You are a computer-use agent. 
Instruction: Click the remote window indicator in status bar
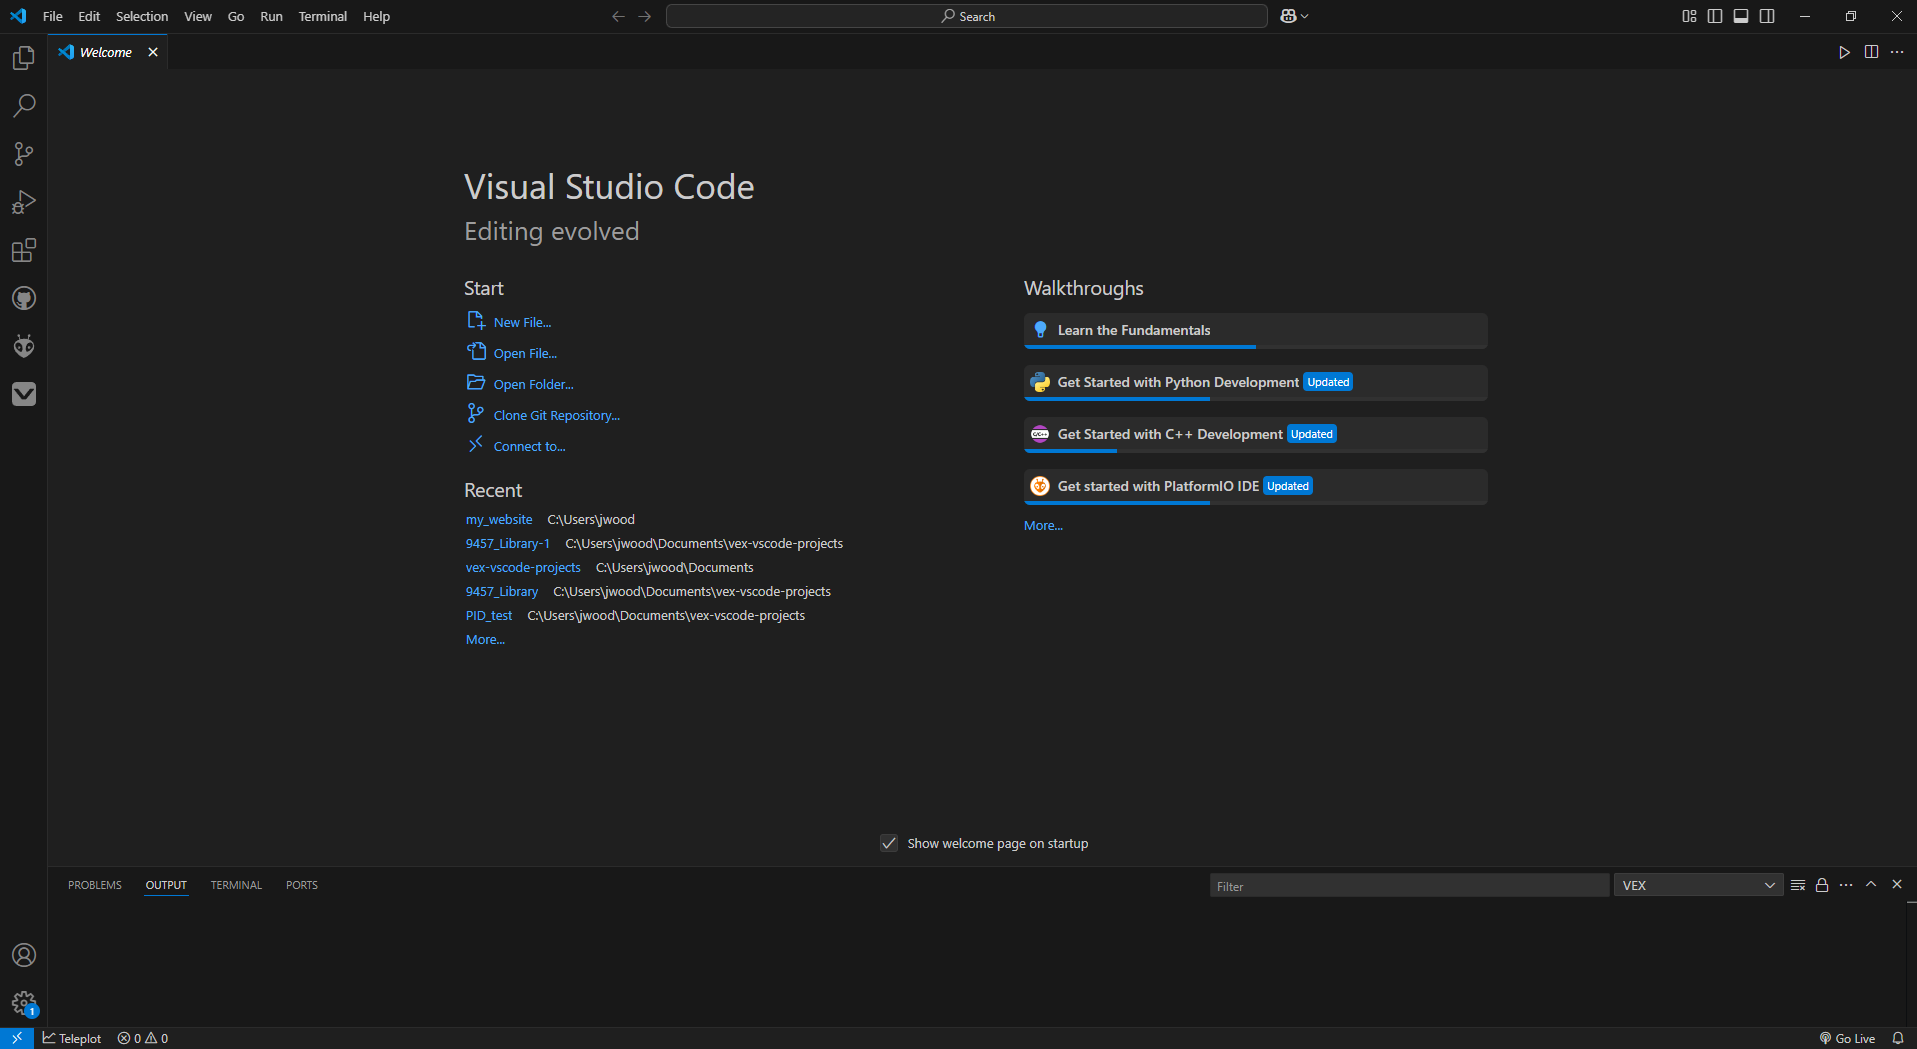pyautogui.click(x=17, y=1038)
